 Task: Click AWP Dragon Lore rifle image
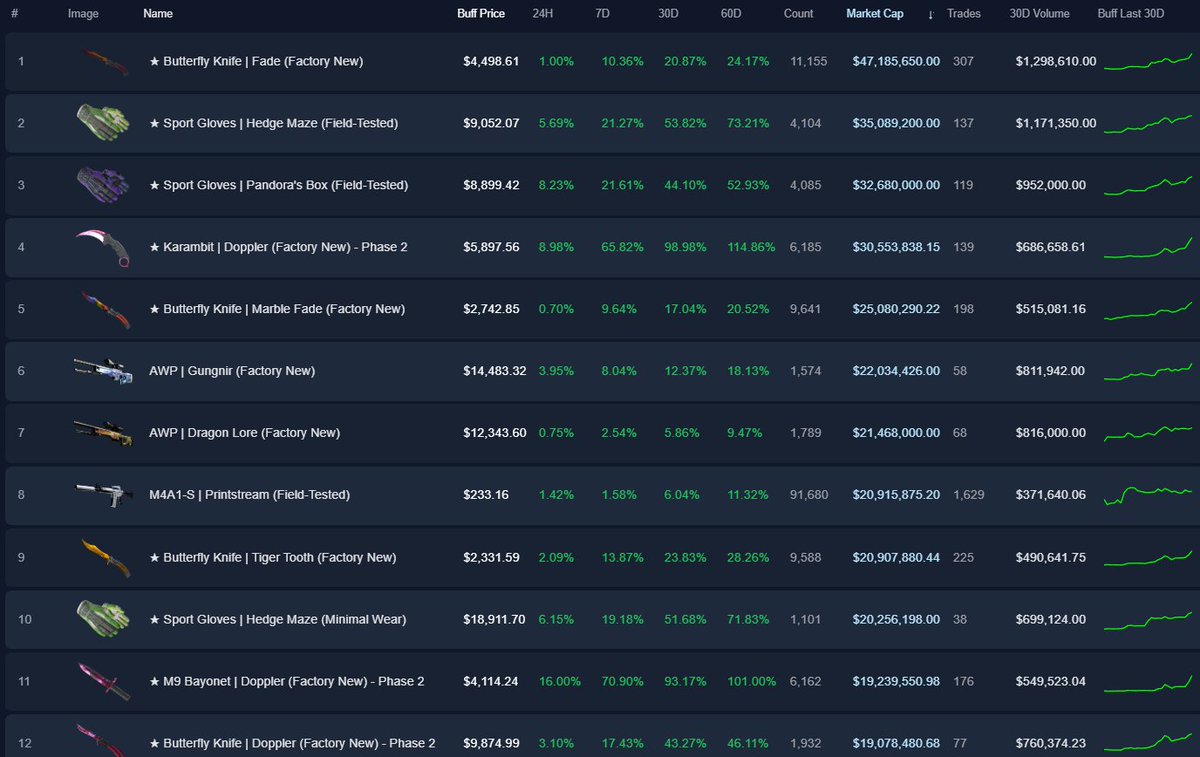(103, 433)
